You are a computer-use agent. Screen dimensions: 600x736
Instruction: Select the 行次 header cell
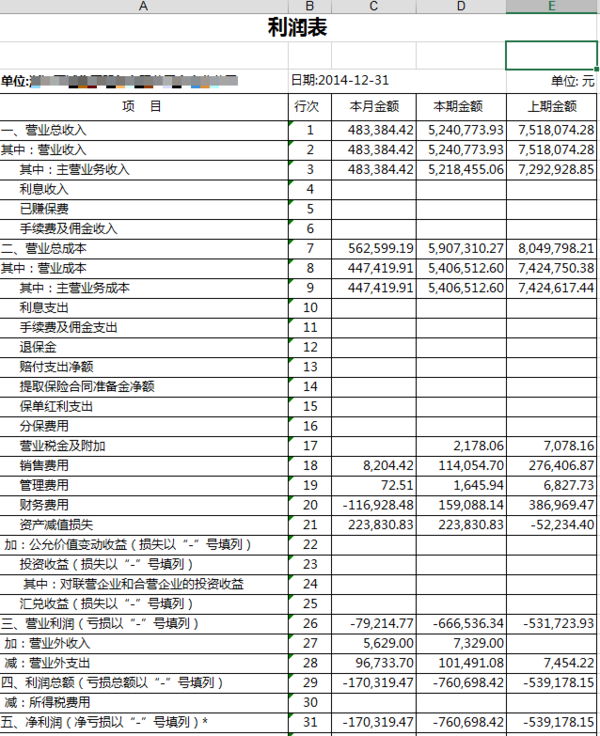(310, 107)
